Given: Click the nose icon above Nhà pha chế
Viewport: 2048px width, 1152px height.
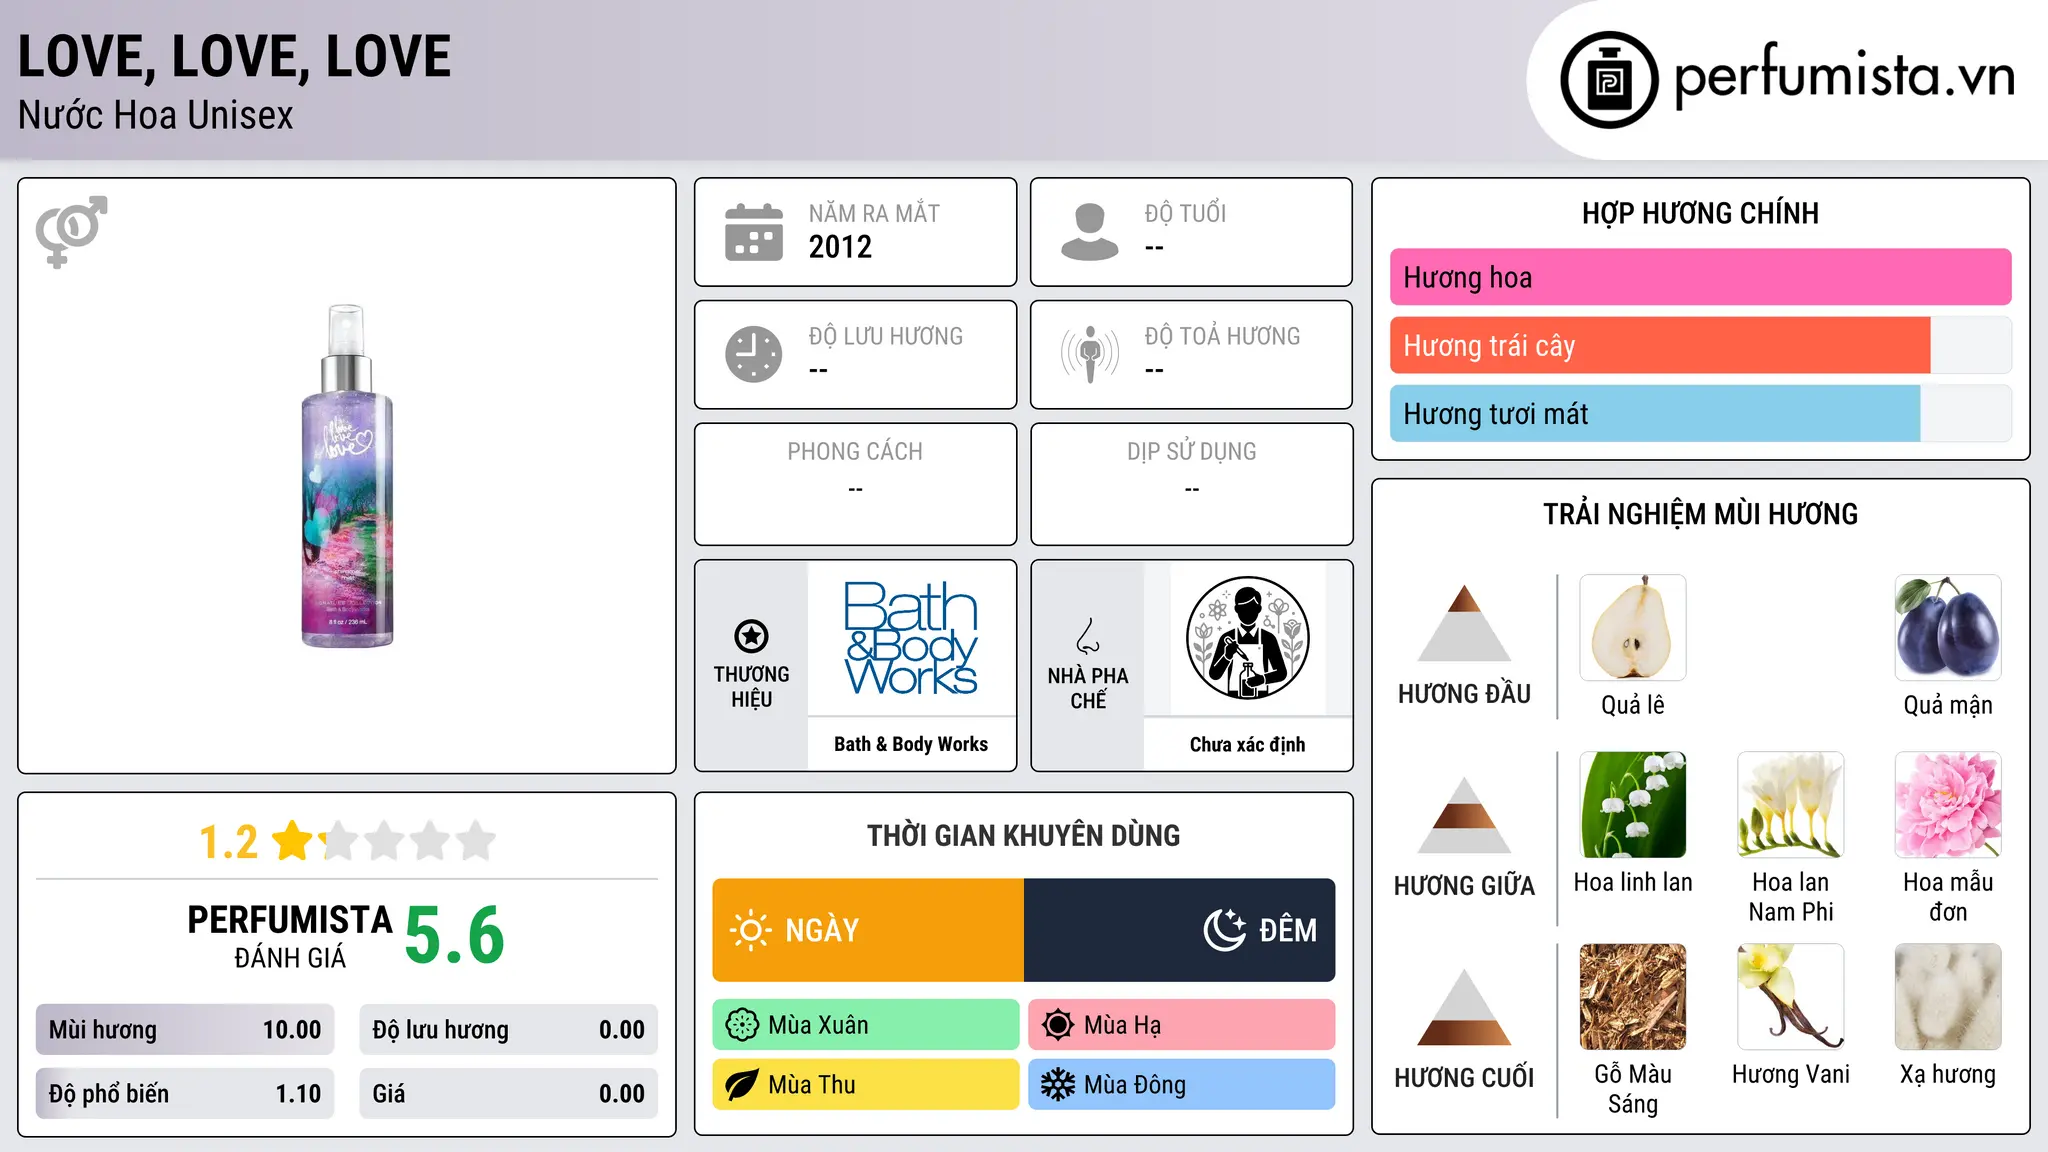Looking at the screenshot, I should [x=1088, y=636].
